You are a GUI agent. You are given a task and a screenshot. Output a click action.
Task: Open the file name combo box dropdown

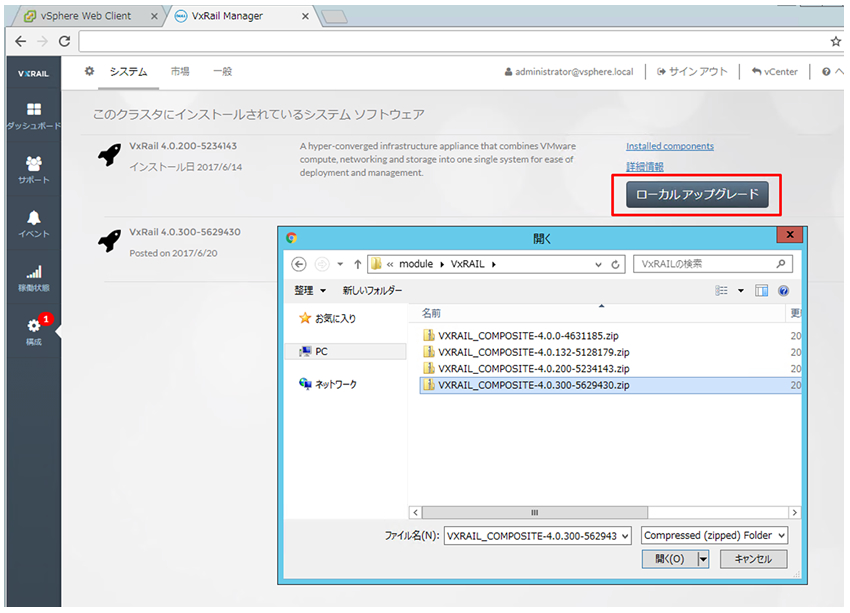tap(625, 536)
